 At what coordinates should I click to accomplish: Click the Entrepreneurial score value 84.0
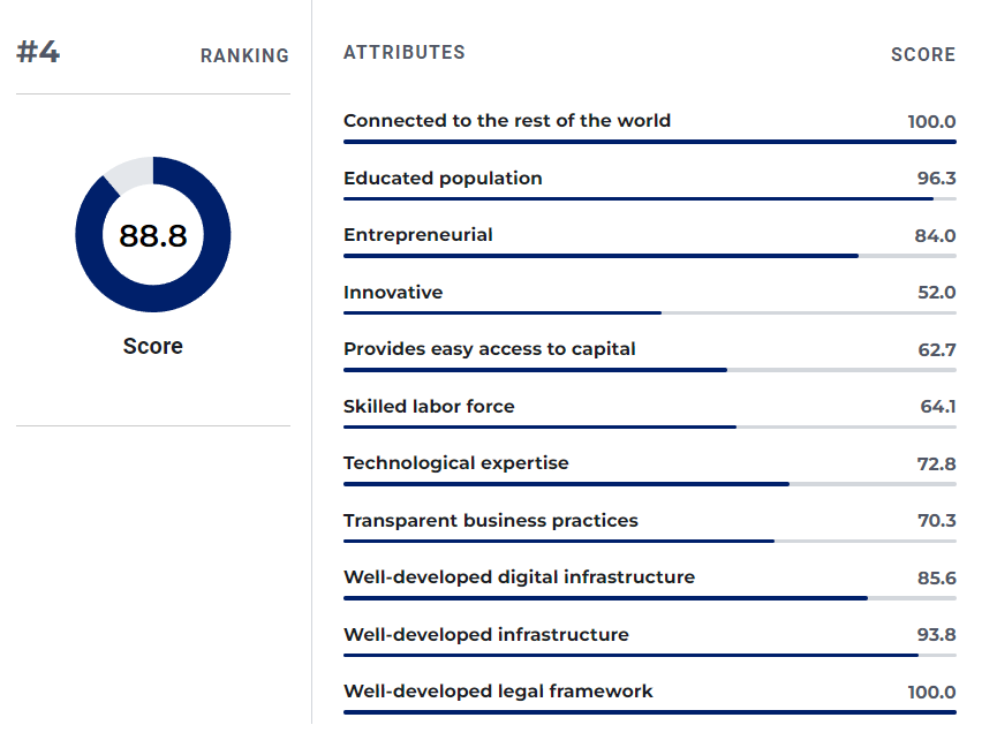point(936,236)
